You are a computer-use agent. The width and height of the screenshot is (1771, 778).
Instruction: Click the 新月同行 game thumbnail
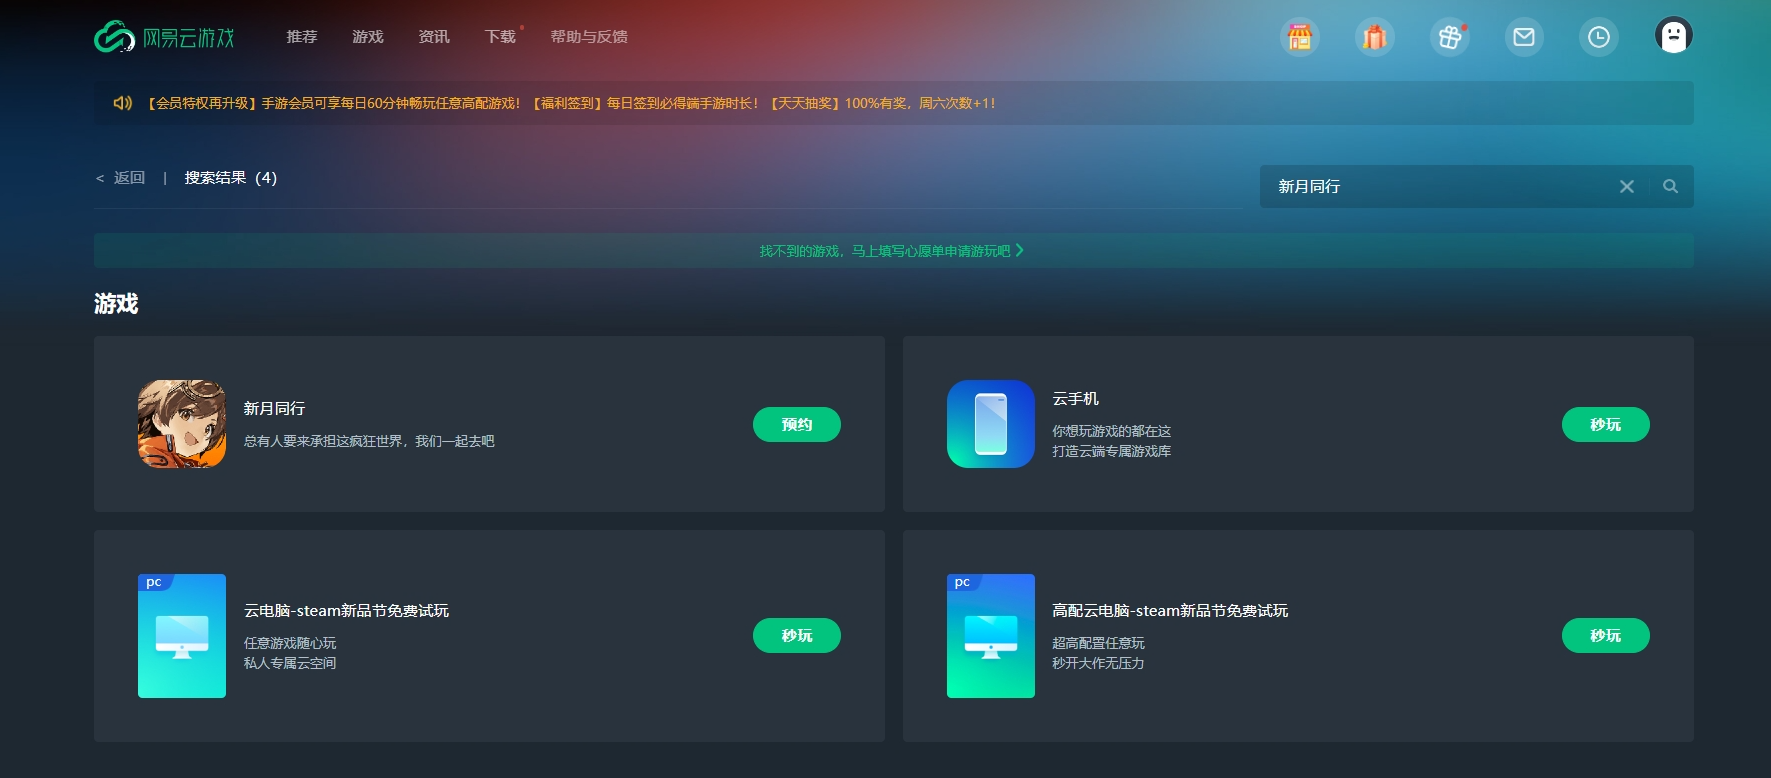(x=182, y=424)
